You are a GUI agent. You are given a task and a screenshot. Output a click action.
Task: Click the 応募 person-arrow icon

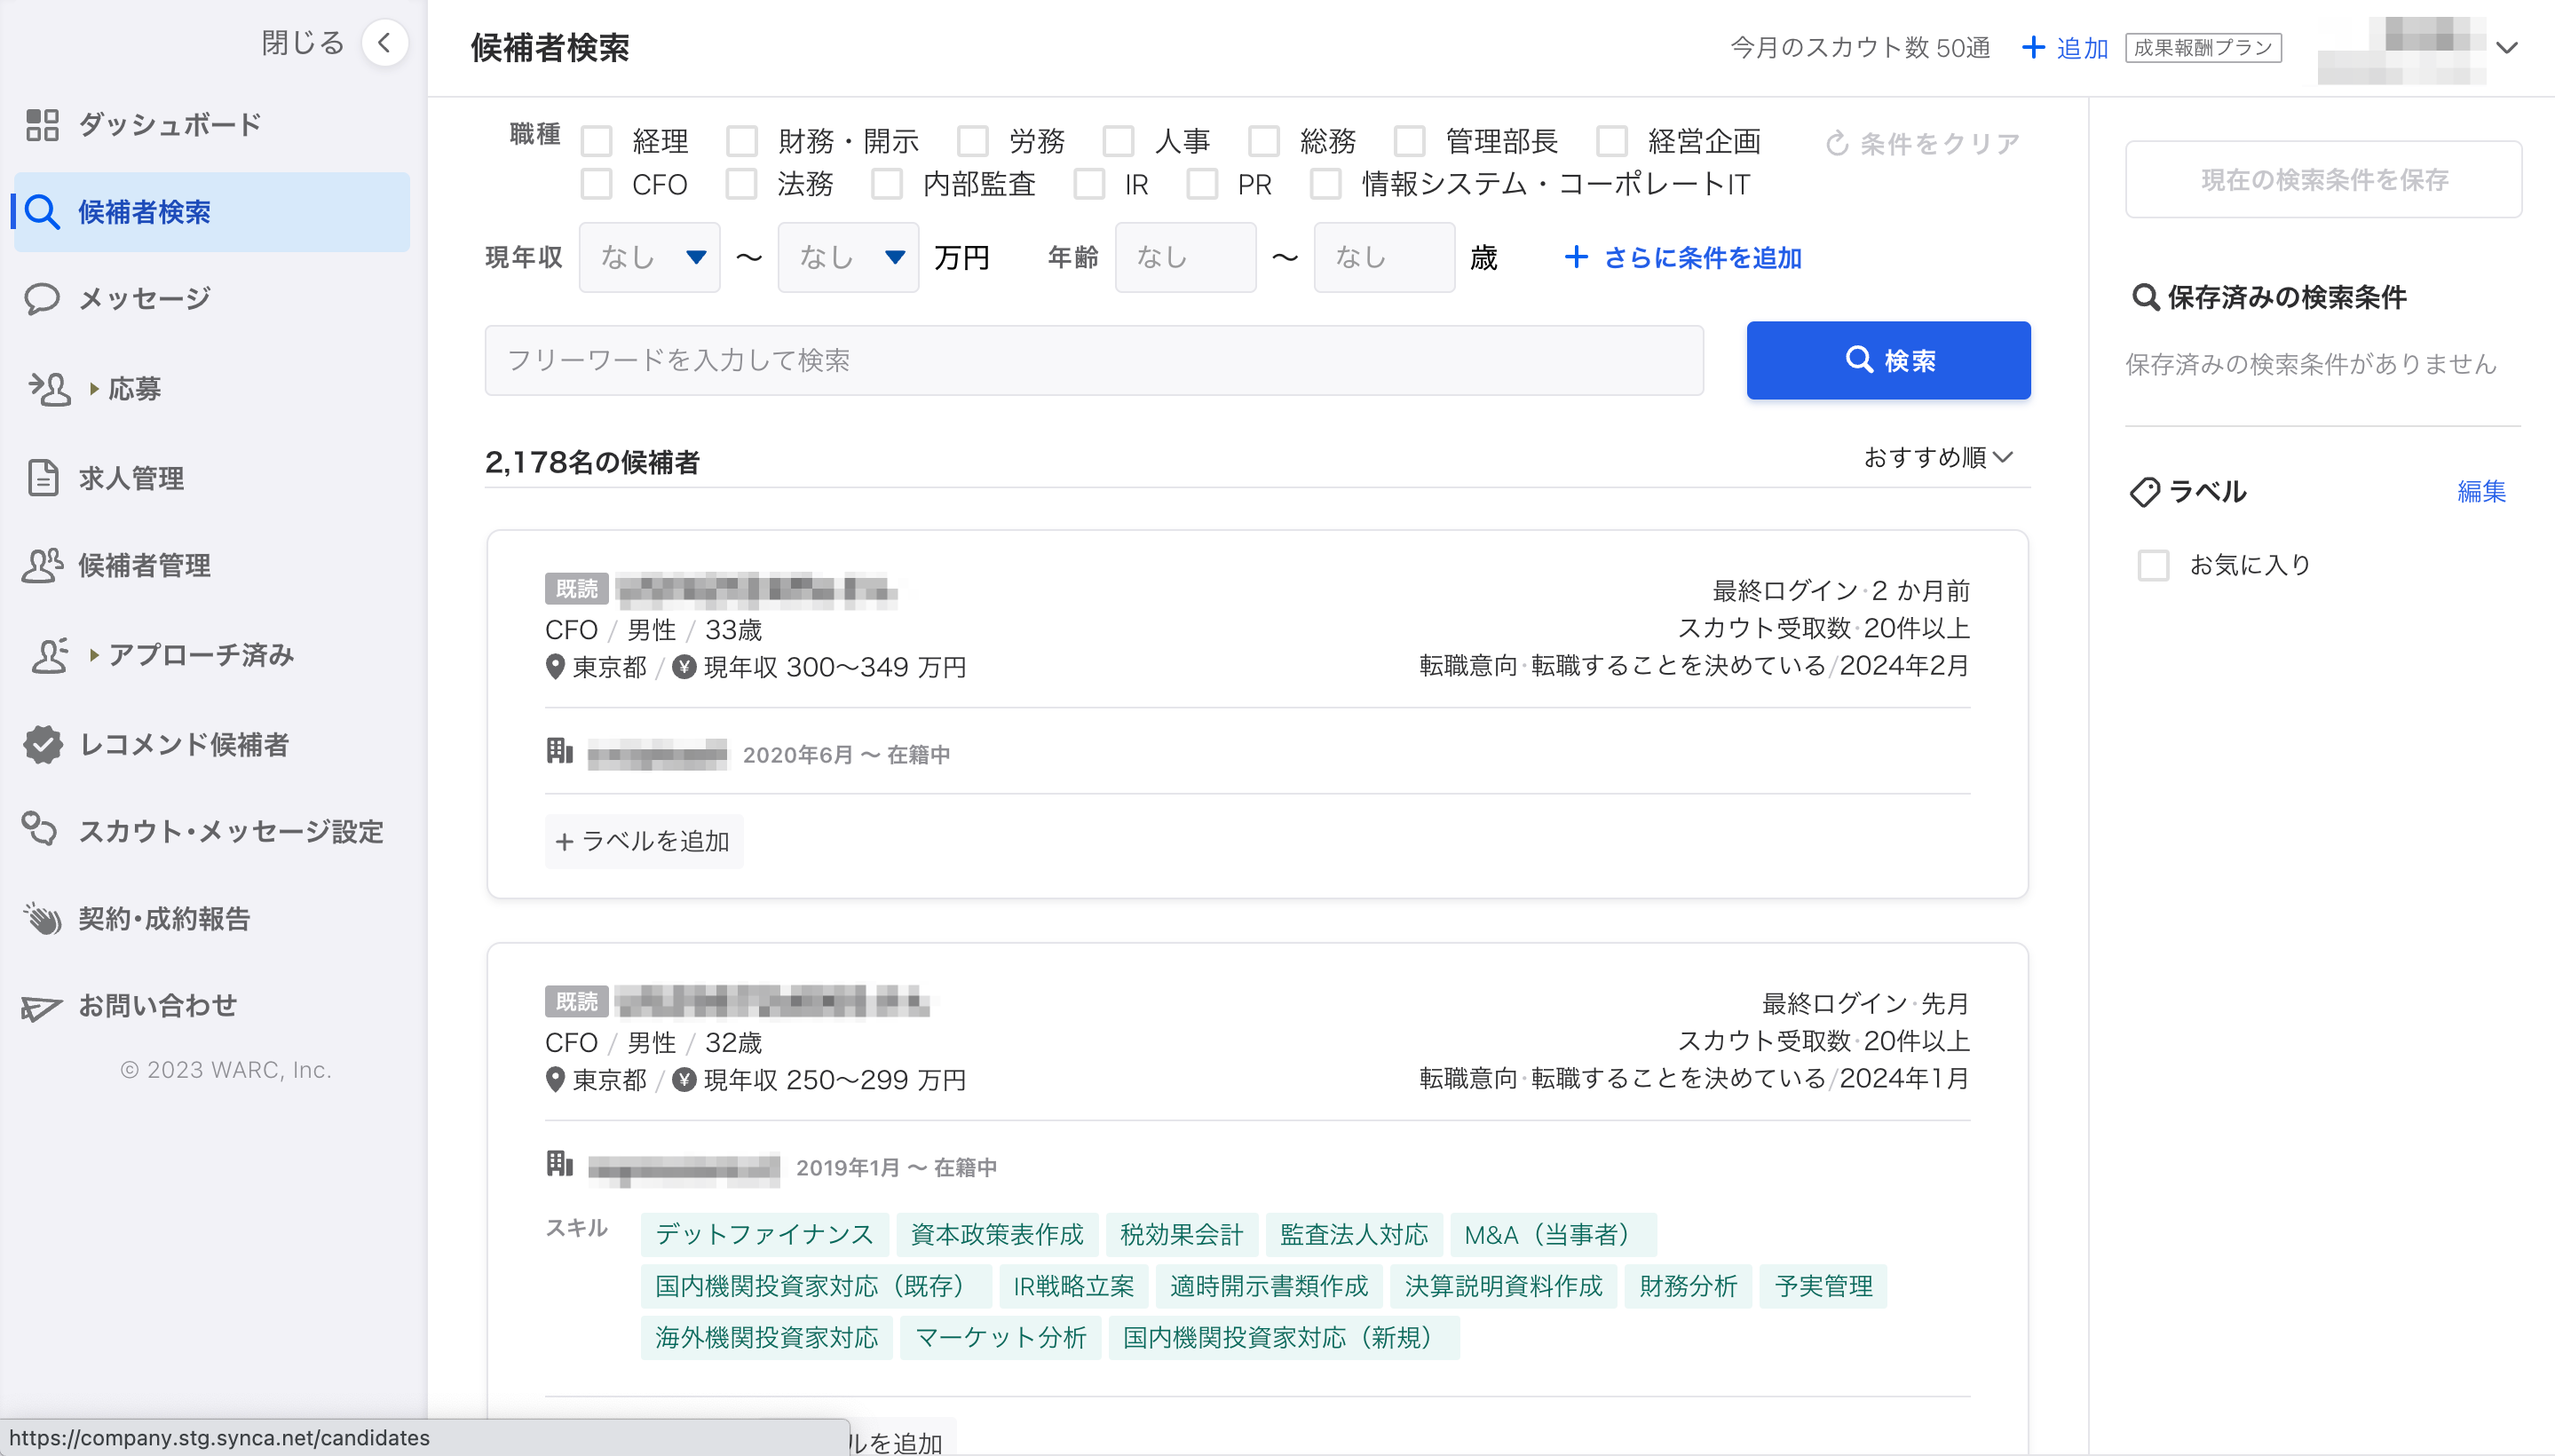tap(48, 388)
